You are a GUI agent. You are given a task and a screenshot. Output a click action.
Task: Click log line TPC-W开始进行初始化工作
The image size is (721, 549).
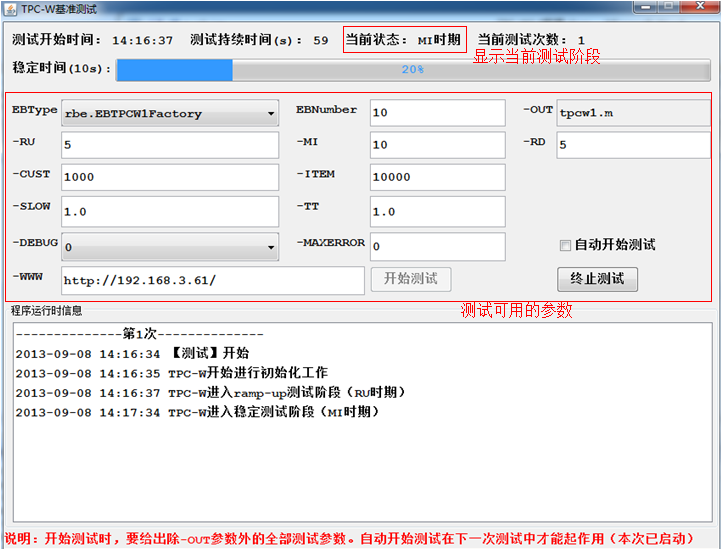click(172, 373)
